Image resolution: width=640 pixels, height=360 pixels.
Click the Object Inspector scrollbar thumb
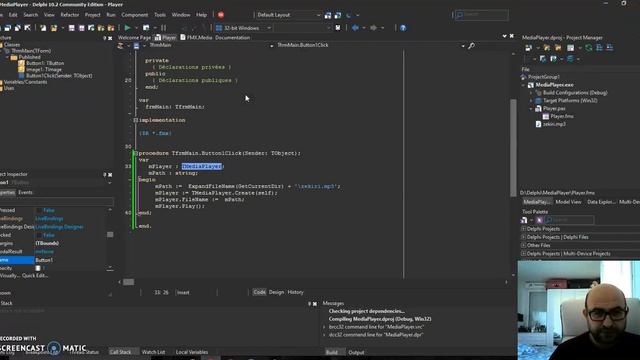tap(110, 235)
